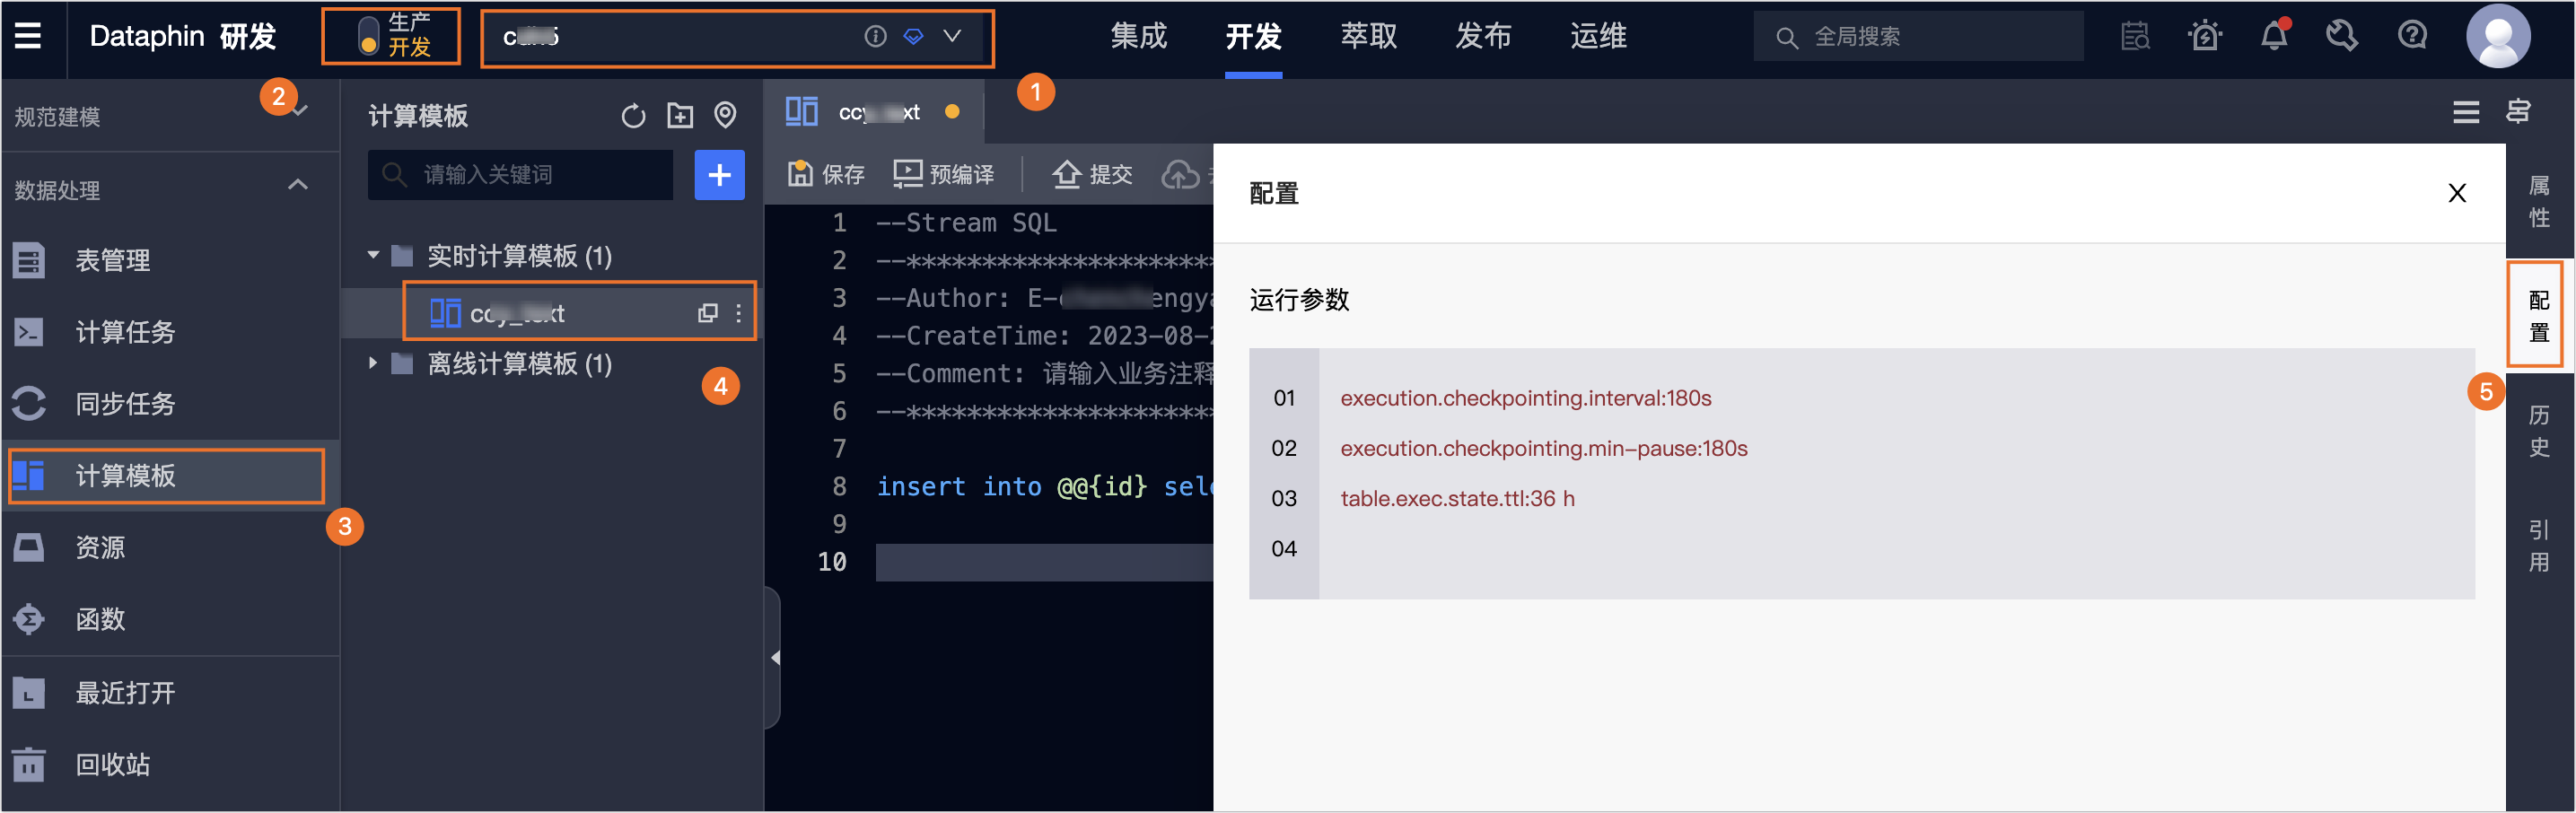Click the blue plus add-template button
The image size is (2576, 813).
click(720, 175)
